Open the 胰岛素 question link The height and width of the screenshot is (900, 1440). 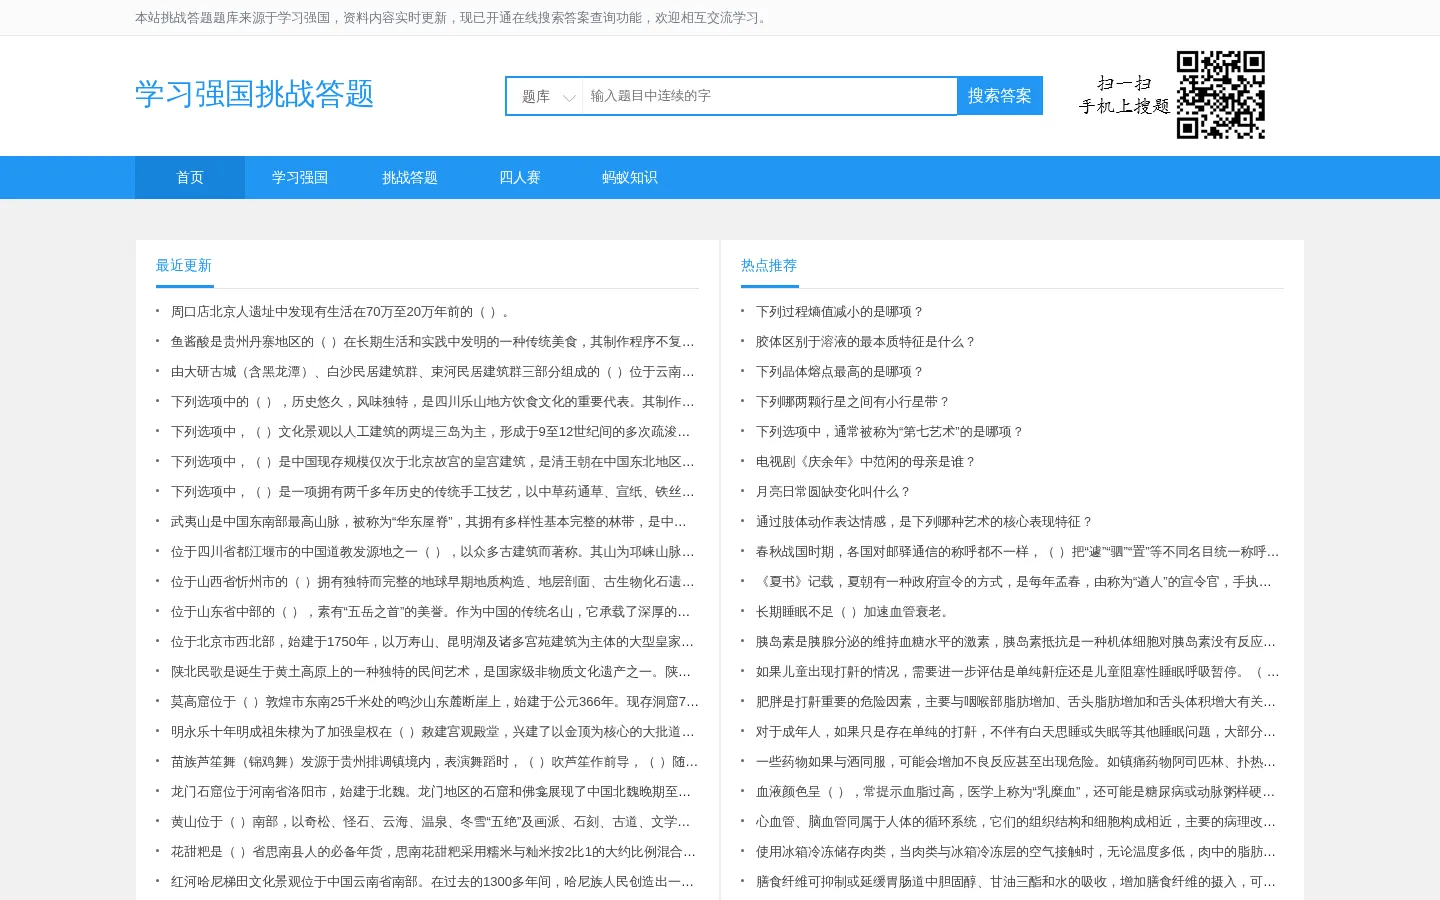tap(1016, 642)
